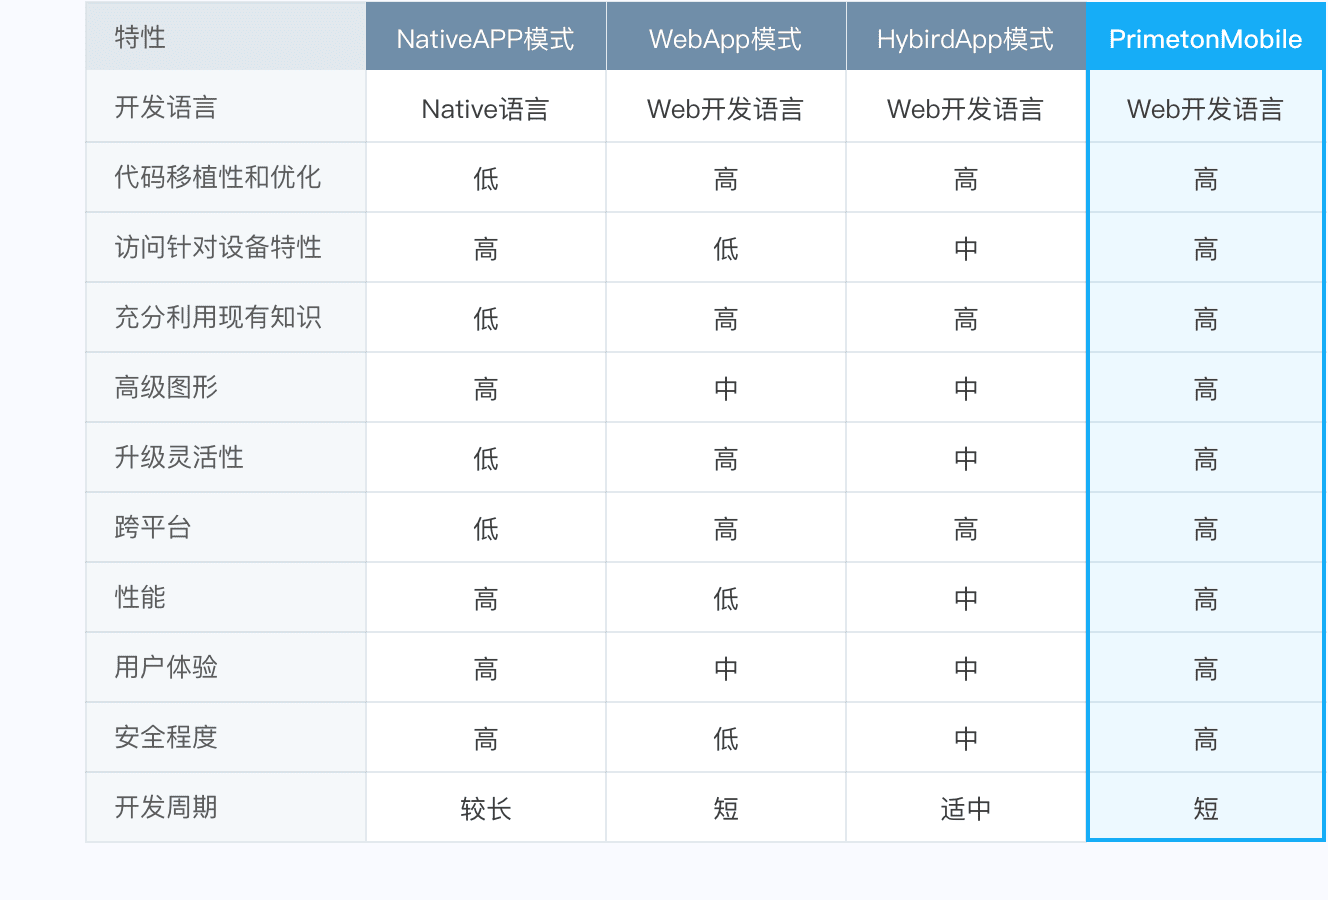
Task: Click the NativeAPP模式 column header
Action: pos(485,39)
